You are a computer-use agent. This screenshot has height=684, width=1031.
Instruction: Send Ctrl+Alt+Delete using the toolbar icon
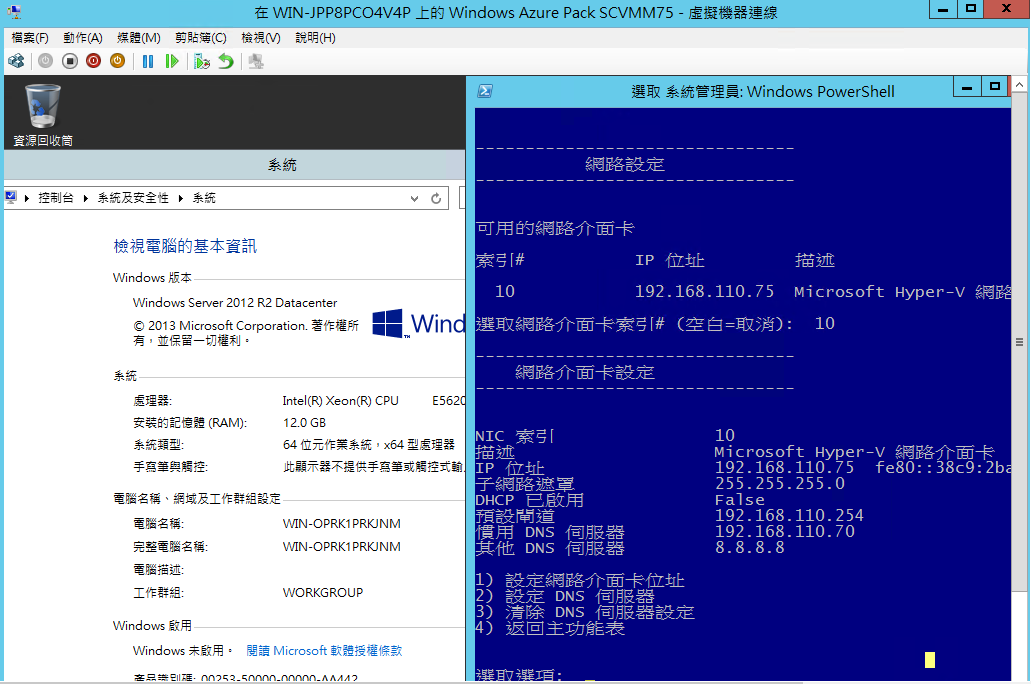tap(16, 61)
